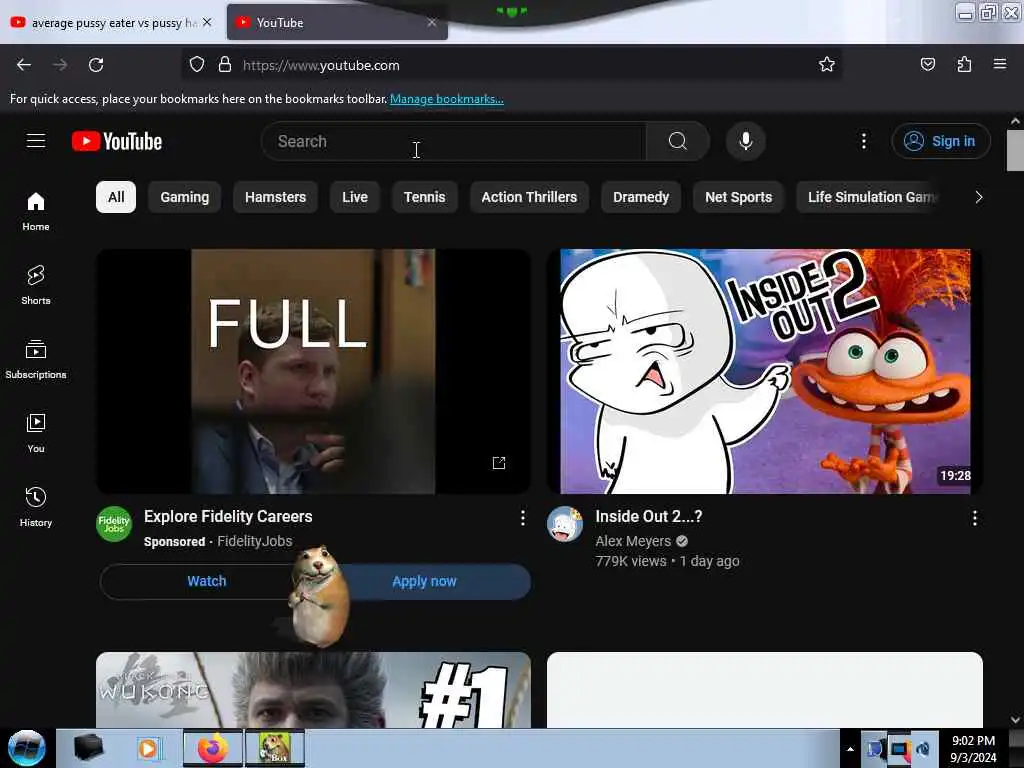Open History in the sidebar

coord(36,507)
